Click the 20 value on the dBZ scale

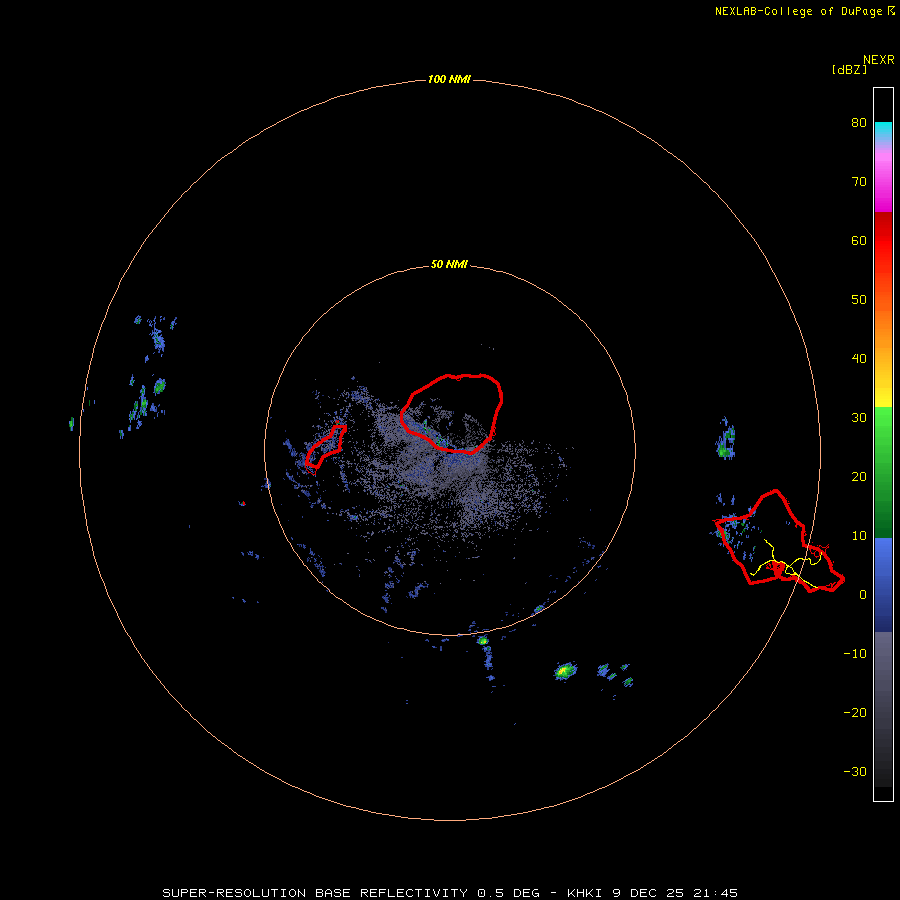coord(859,477)
